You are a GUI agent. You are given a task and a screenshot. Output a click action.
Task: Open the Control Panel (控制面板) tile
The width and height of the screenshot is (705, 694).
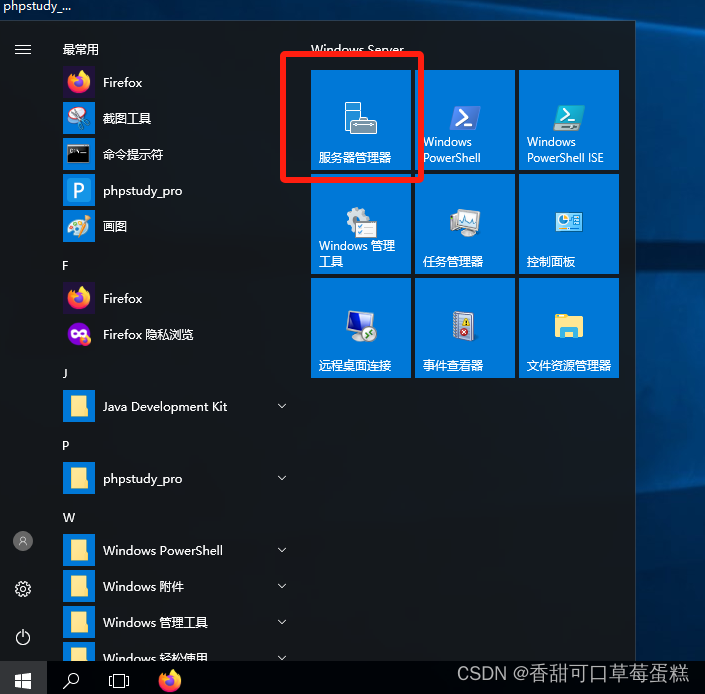[x=569, y=224]
